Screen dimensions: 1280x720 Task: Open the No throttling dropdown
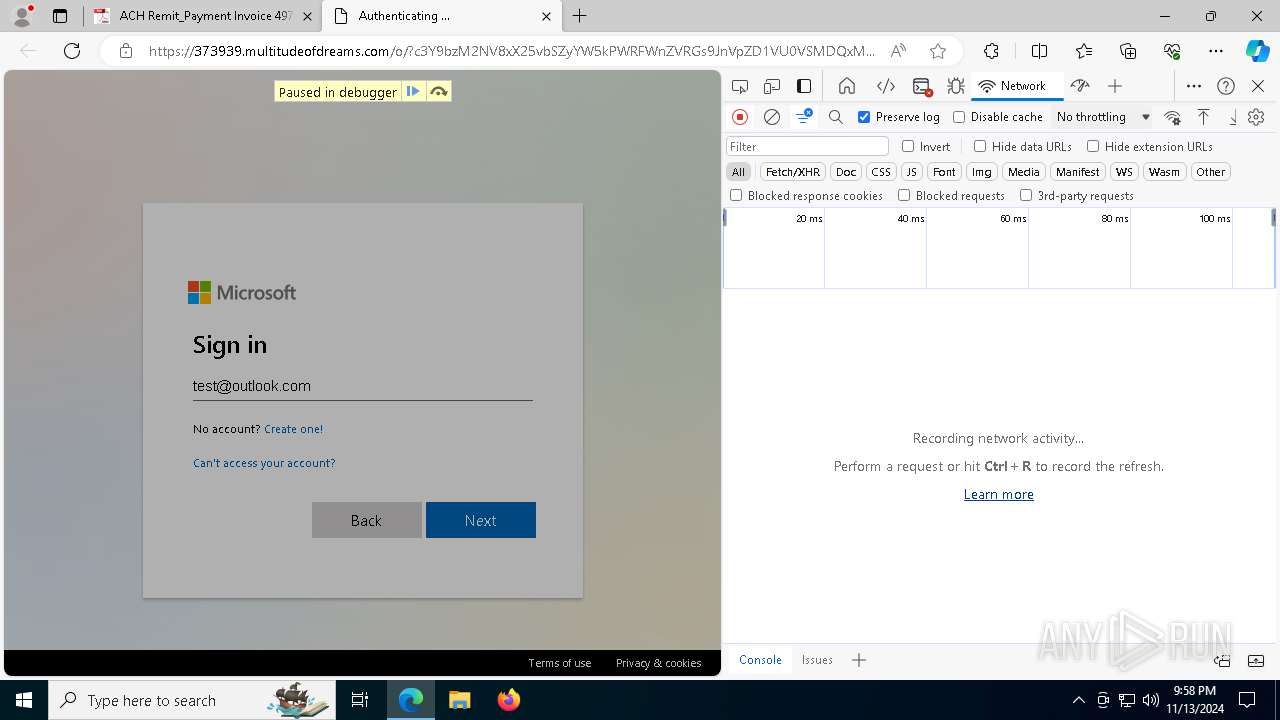click(x=1103, y=117)
